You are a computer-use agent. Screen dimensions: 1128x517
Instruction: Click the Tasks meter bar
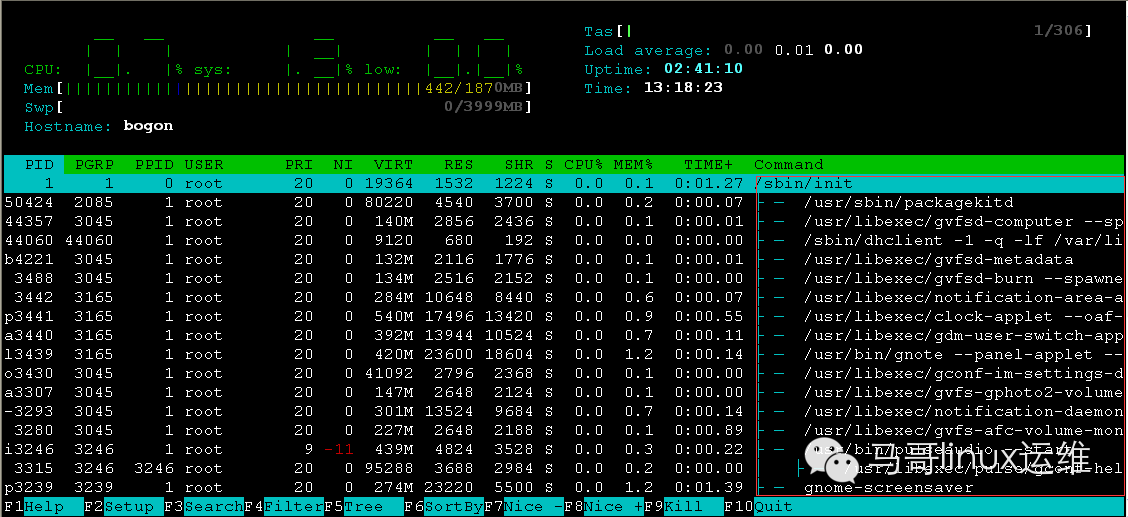point(838,31)
